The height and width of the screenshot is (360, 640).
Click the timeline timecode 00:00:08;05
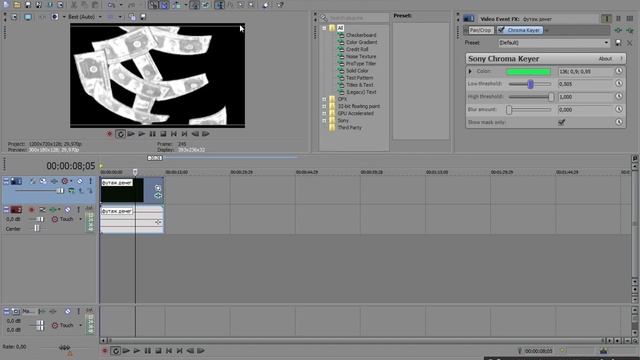[71, 166]
